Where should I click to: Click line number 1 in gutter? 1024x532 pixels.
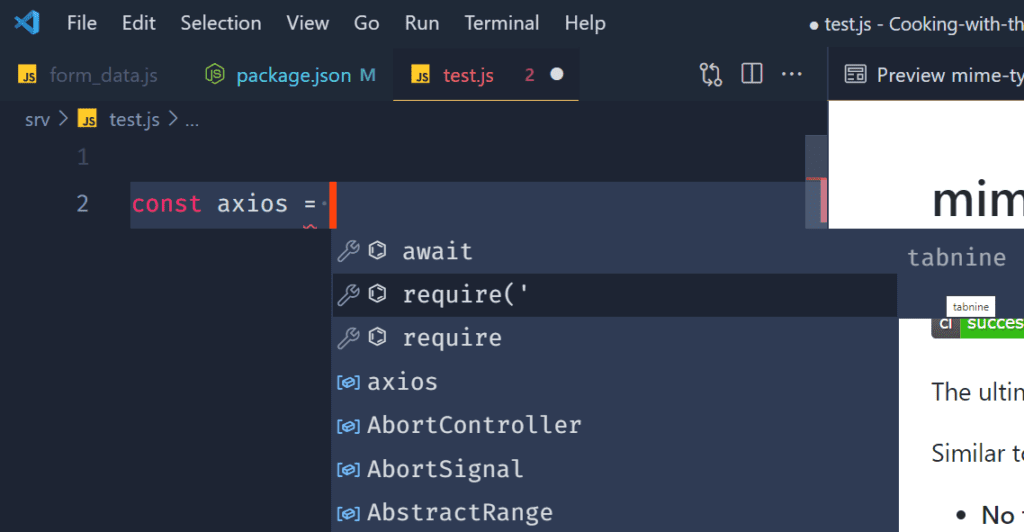(x=83, y=157)
